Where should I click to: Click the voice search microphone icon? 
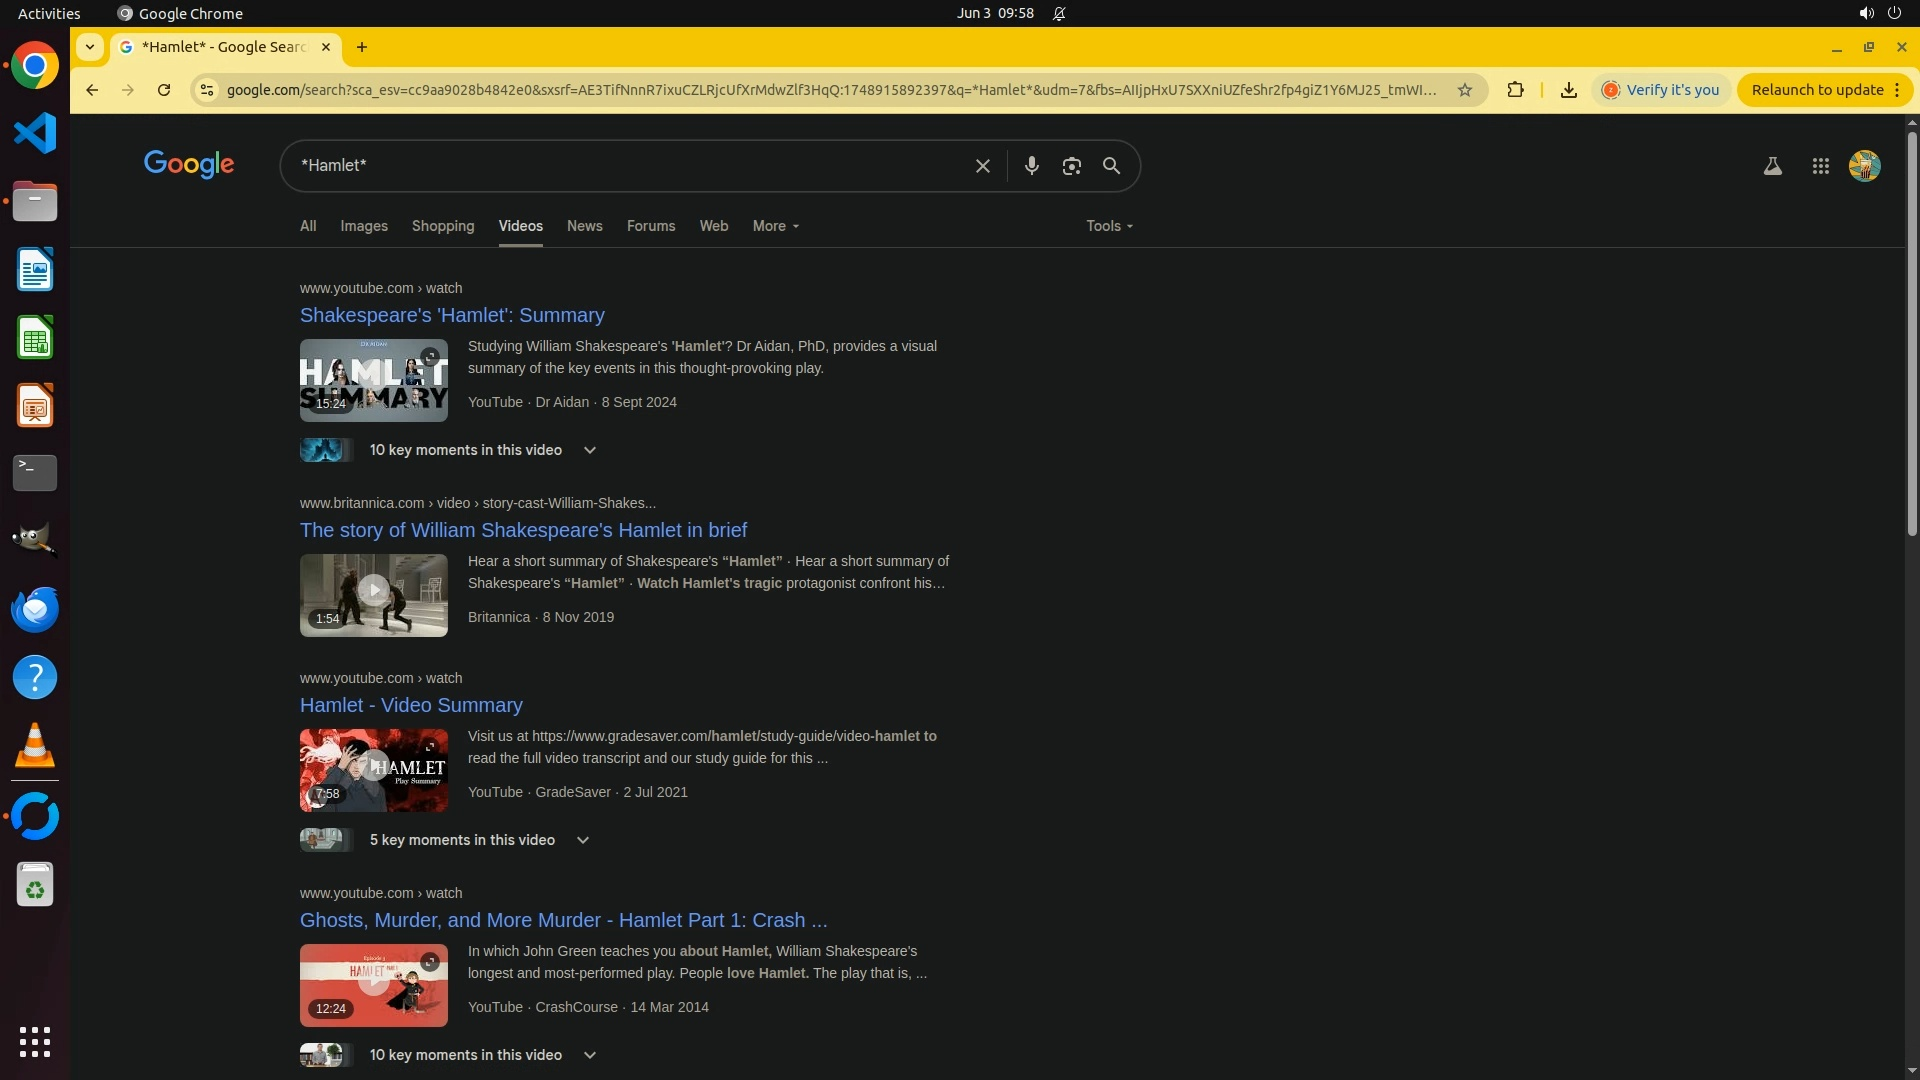tap(1031, 166)
